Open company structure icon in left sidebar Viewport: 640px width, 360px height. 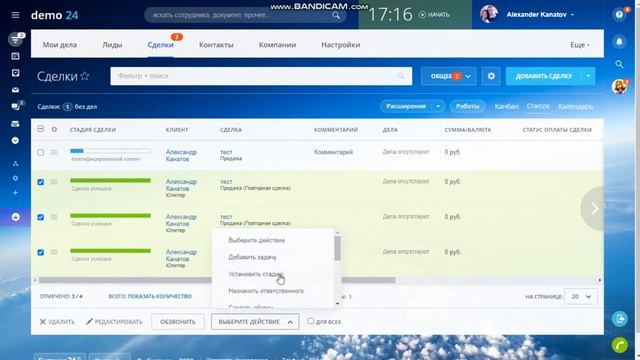(16, 164)
